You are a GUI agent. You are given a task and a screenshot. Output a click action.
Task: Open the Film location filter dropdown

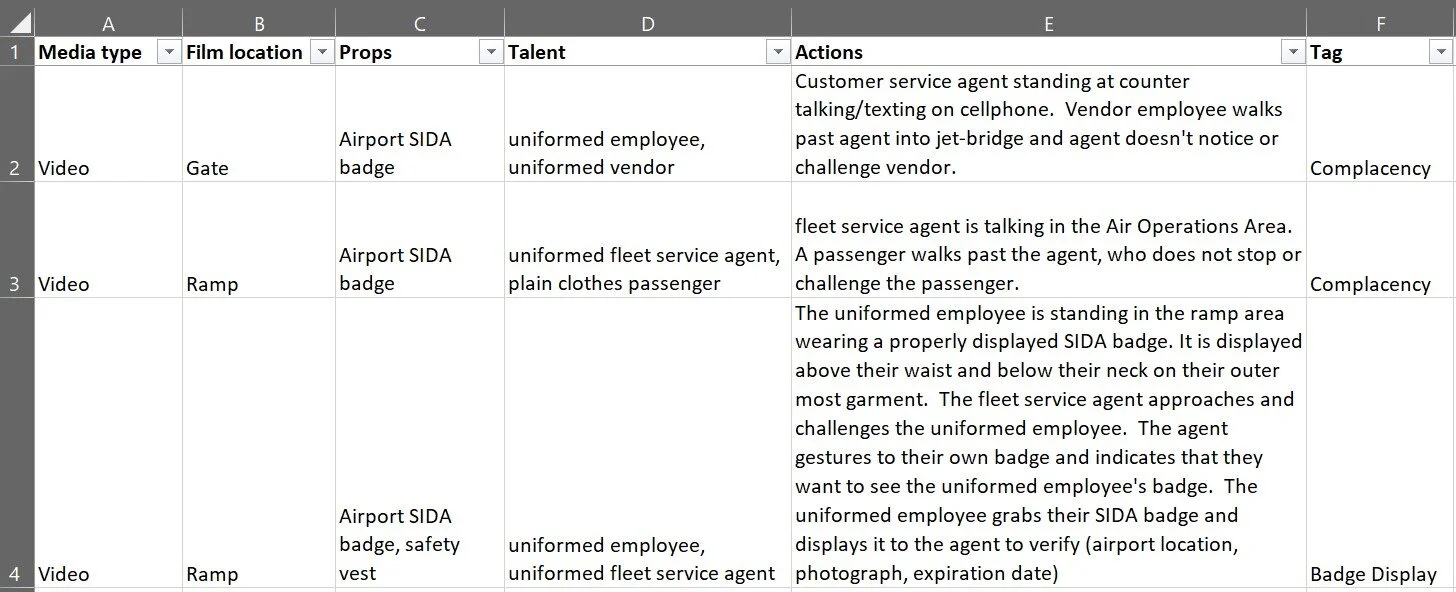click(x=322, y=52)
